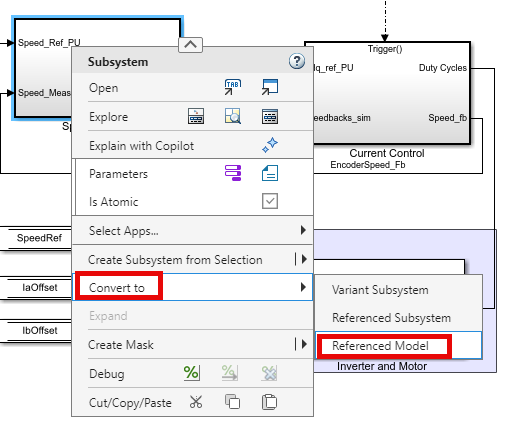Click the Cut scissors icon
Viewport: 506px width, 431px height.
[x=196, y=402]
